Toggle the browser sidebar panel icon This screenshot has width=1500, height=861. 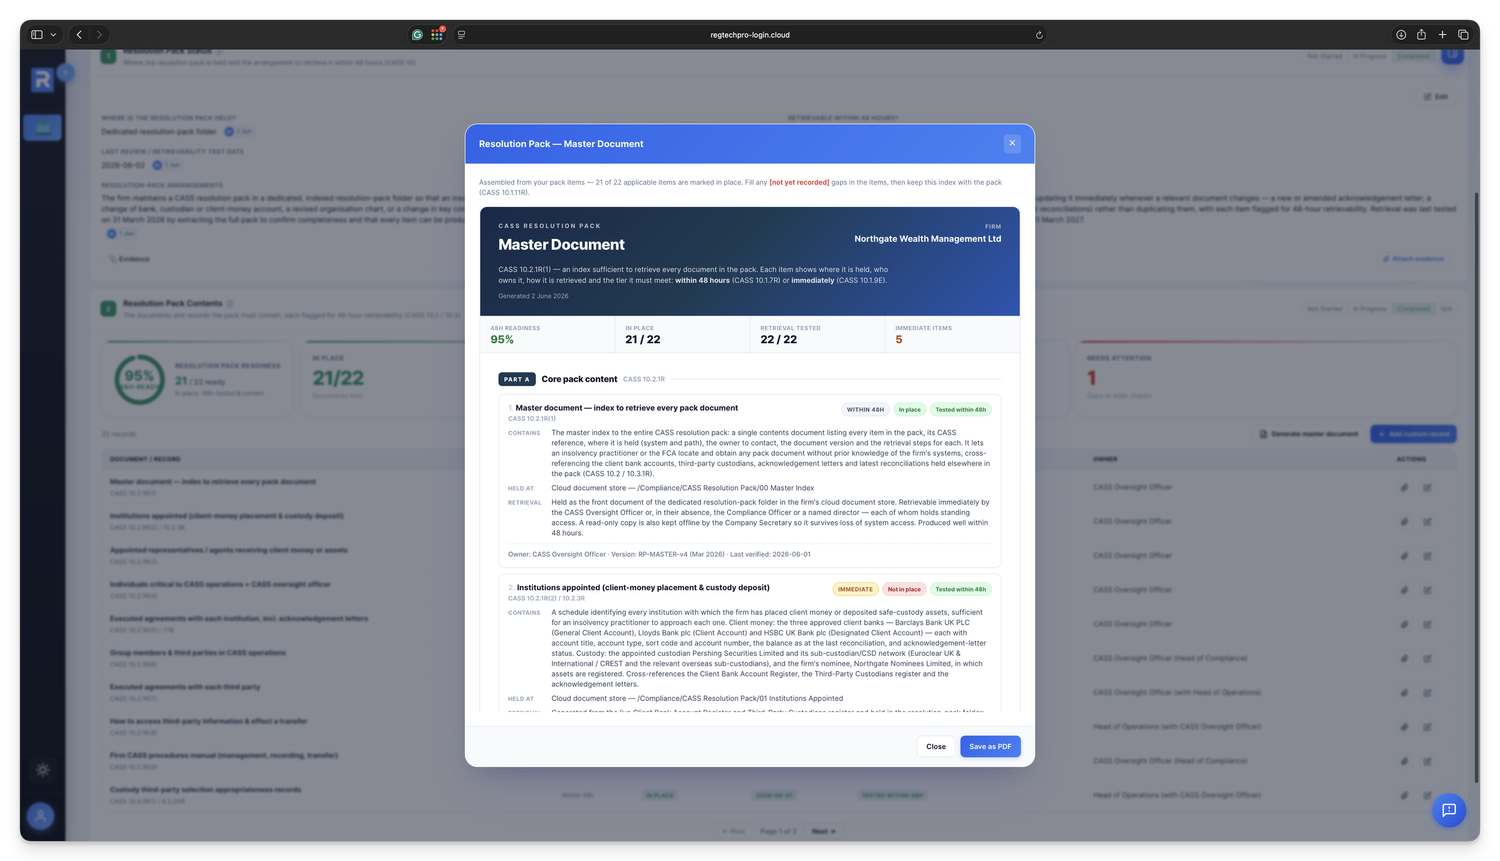coord(37,34)
